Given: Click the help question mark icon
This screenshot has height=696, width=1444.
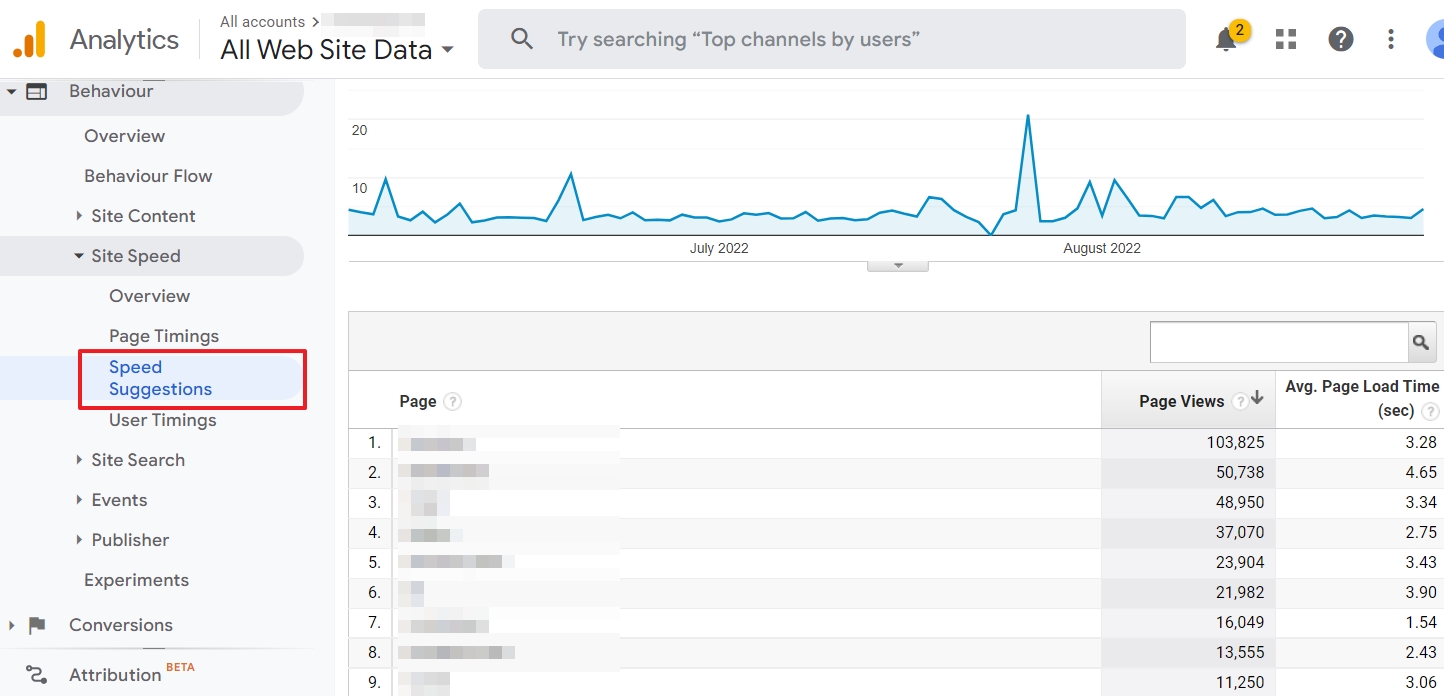Looking at the screenshot, I should tap(1340, 40).
